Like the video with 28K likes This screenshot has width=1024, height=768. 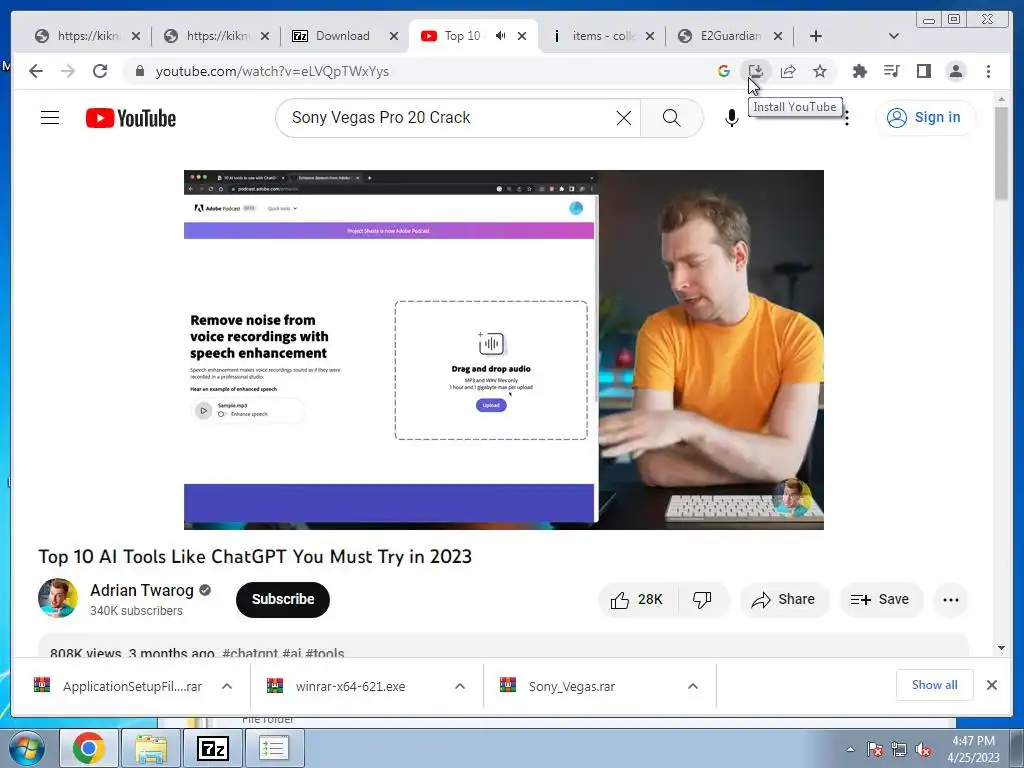637,600
